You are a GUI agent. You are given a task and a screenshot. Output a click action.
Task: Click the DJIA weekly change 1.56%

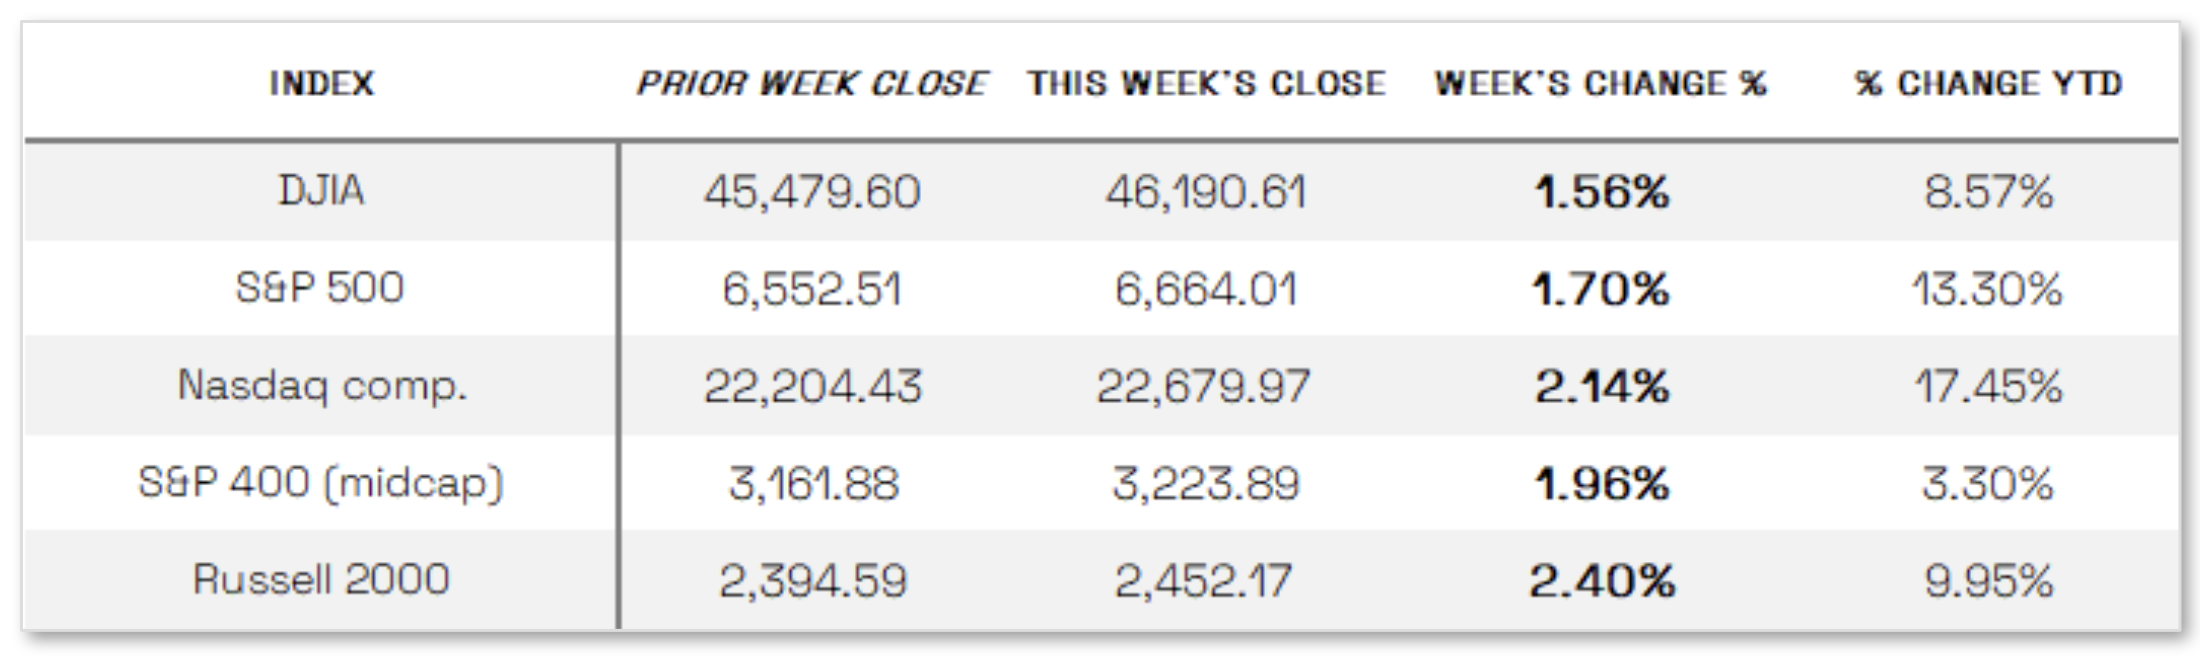click(x=1602, y=191)
